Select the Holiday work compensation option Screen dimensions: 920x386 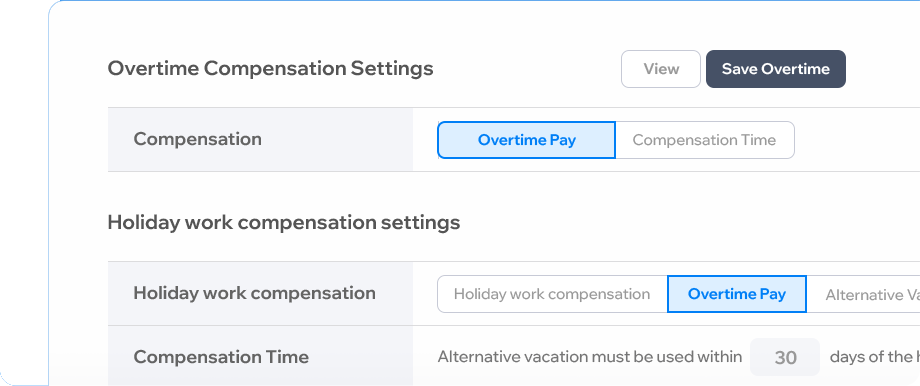click(552, 294)
